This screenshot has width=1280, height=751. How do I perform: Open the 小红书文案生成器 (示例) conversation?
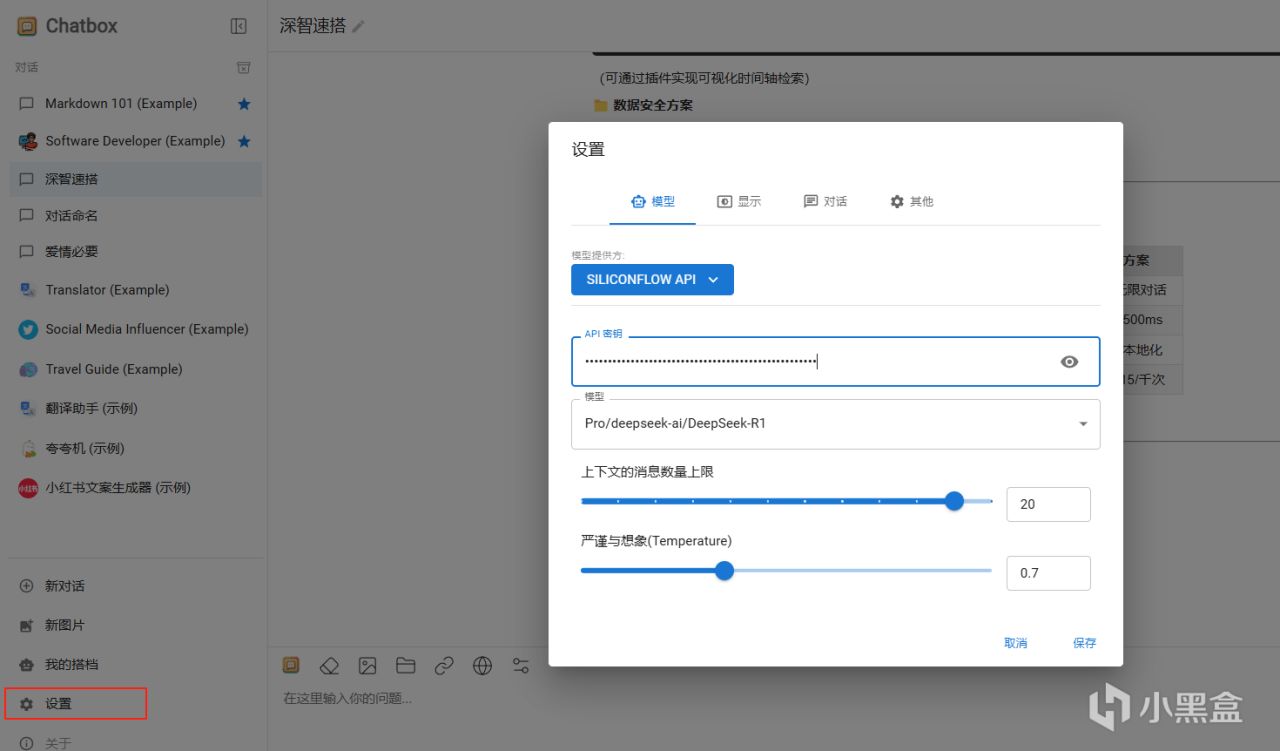tap(134, 488)
